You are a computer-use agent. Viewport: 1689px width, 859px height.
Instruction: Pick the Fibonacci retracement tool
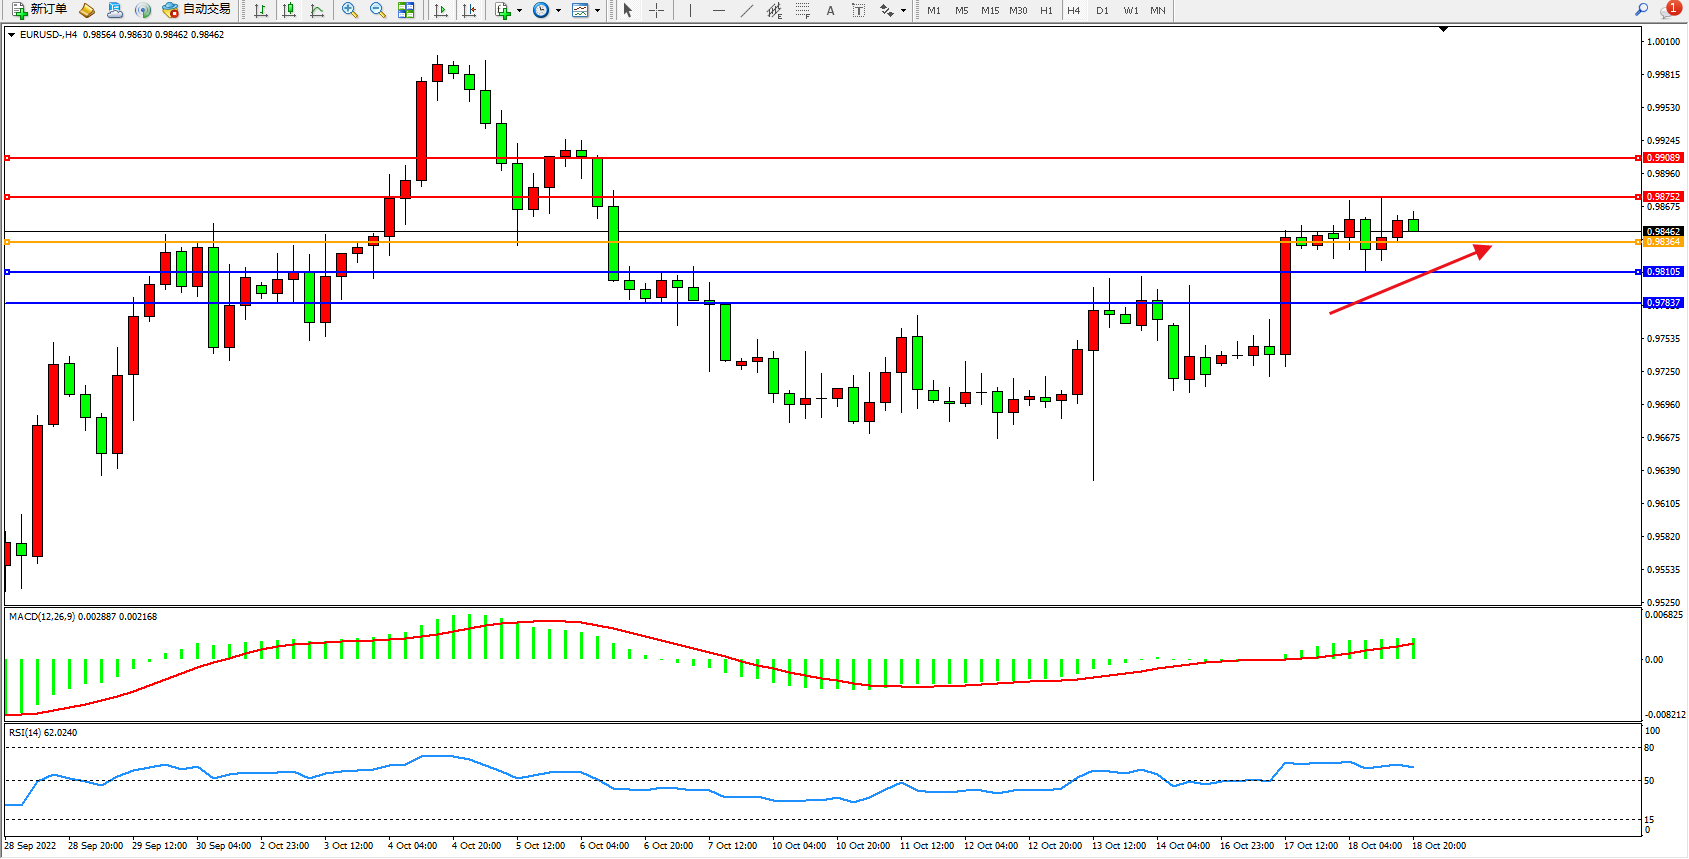coord(803,10)
